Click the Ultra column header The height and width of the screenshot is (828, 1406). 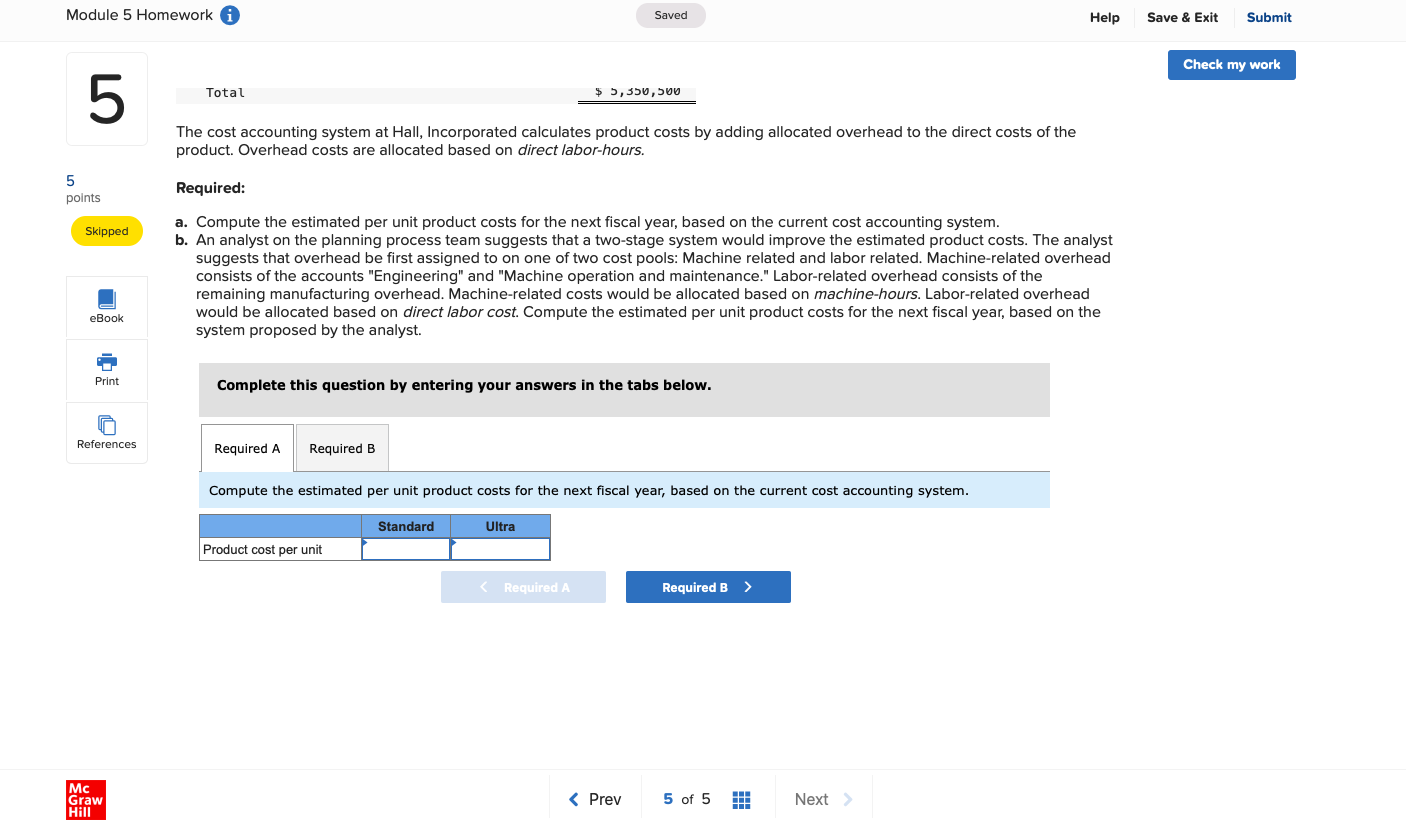[500, 526]
